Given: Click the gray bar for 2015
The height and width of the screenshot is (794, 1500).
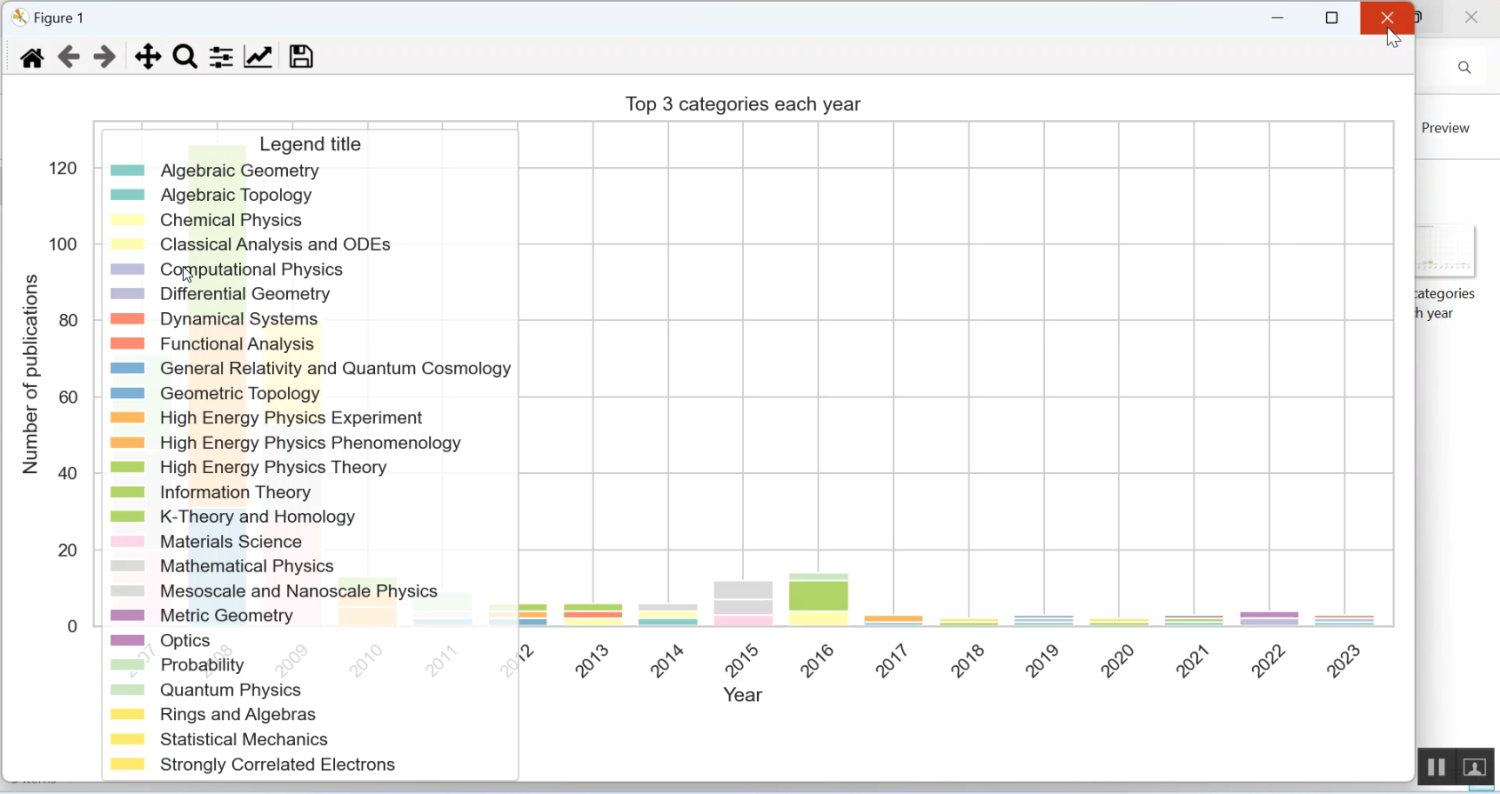Looking at the screenshot, I should [743, 597].
